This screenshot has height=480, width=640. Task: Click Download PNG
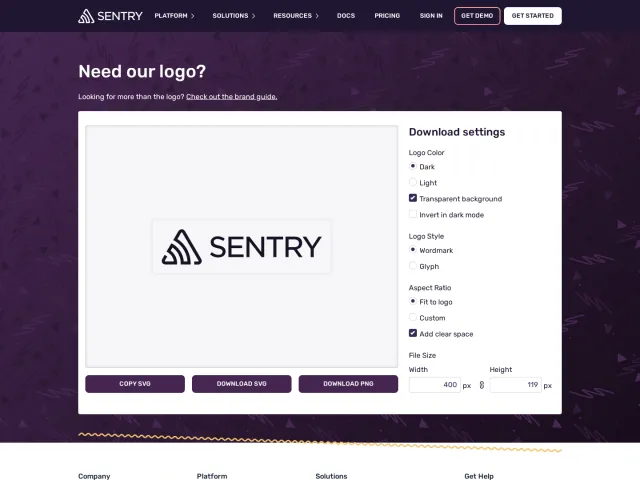point(348,384)
